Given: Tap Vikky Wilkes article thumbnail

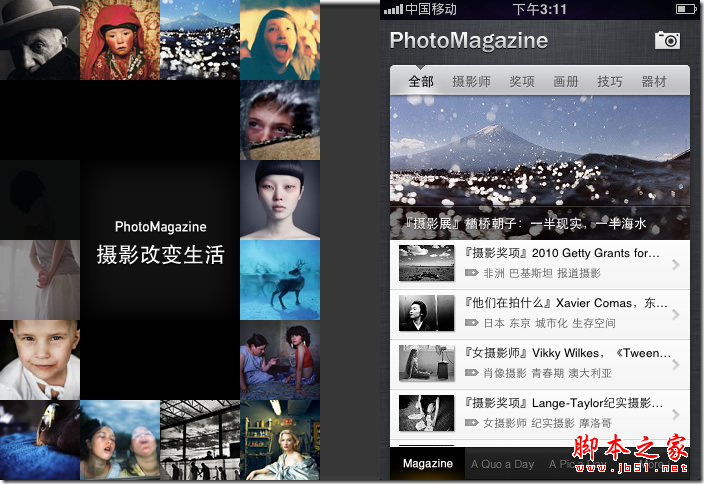Looking at the screenshot, I should tap(427, 363).
